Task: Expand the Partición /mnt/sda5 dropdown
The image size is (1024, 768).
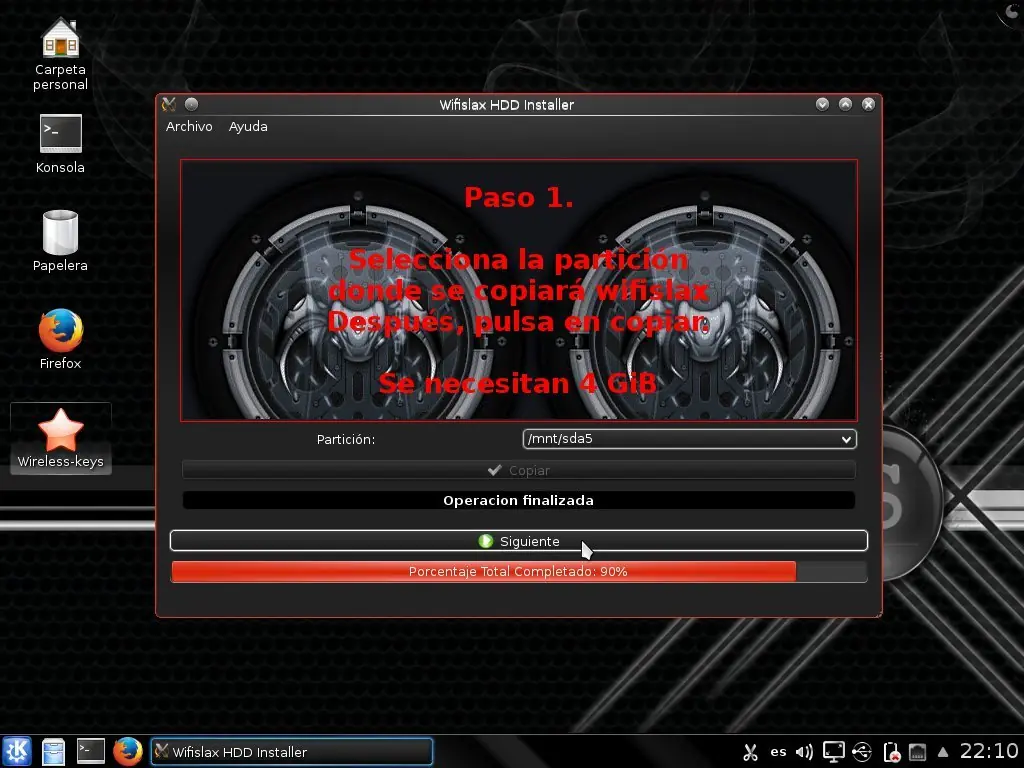Action: click(x=689, y=439)
